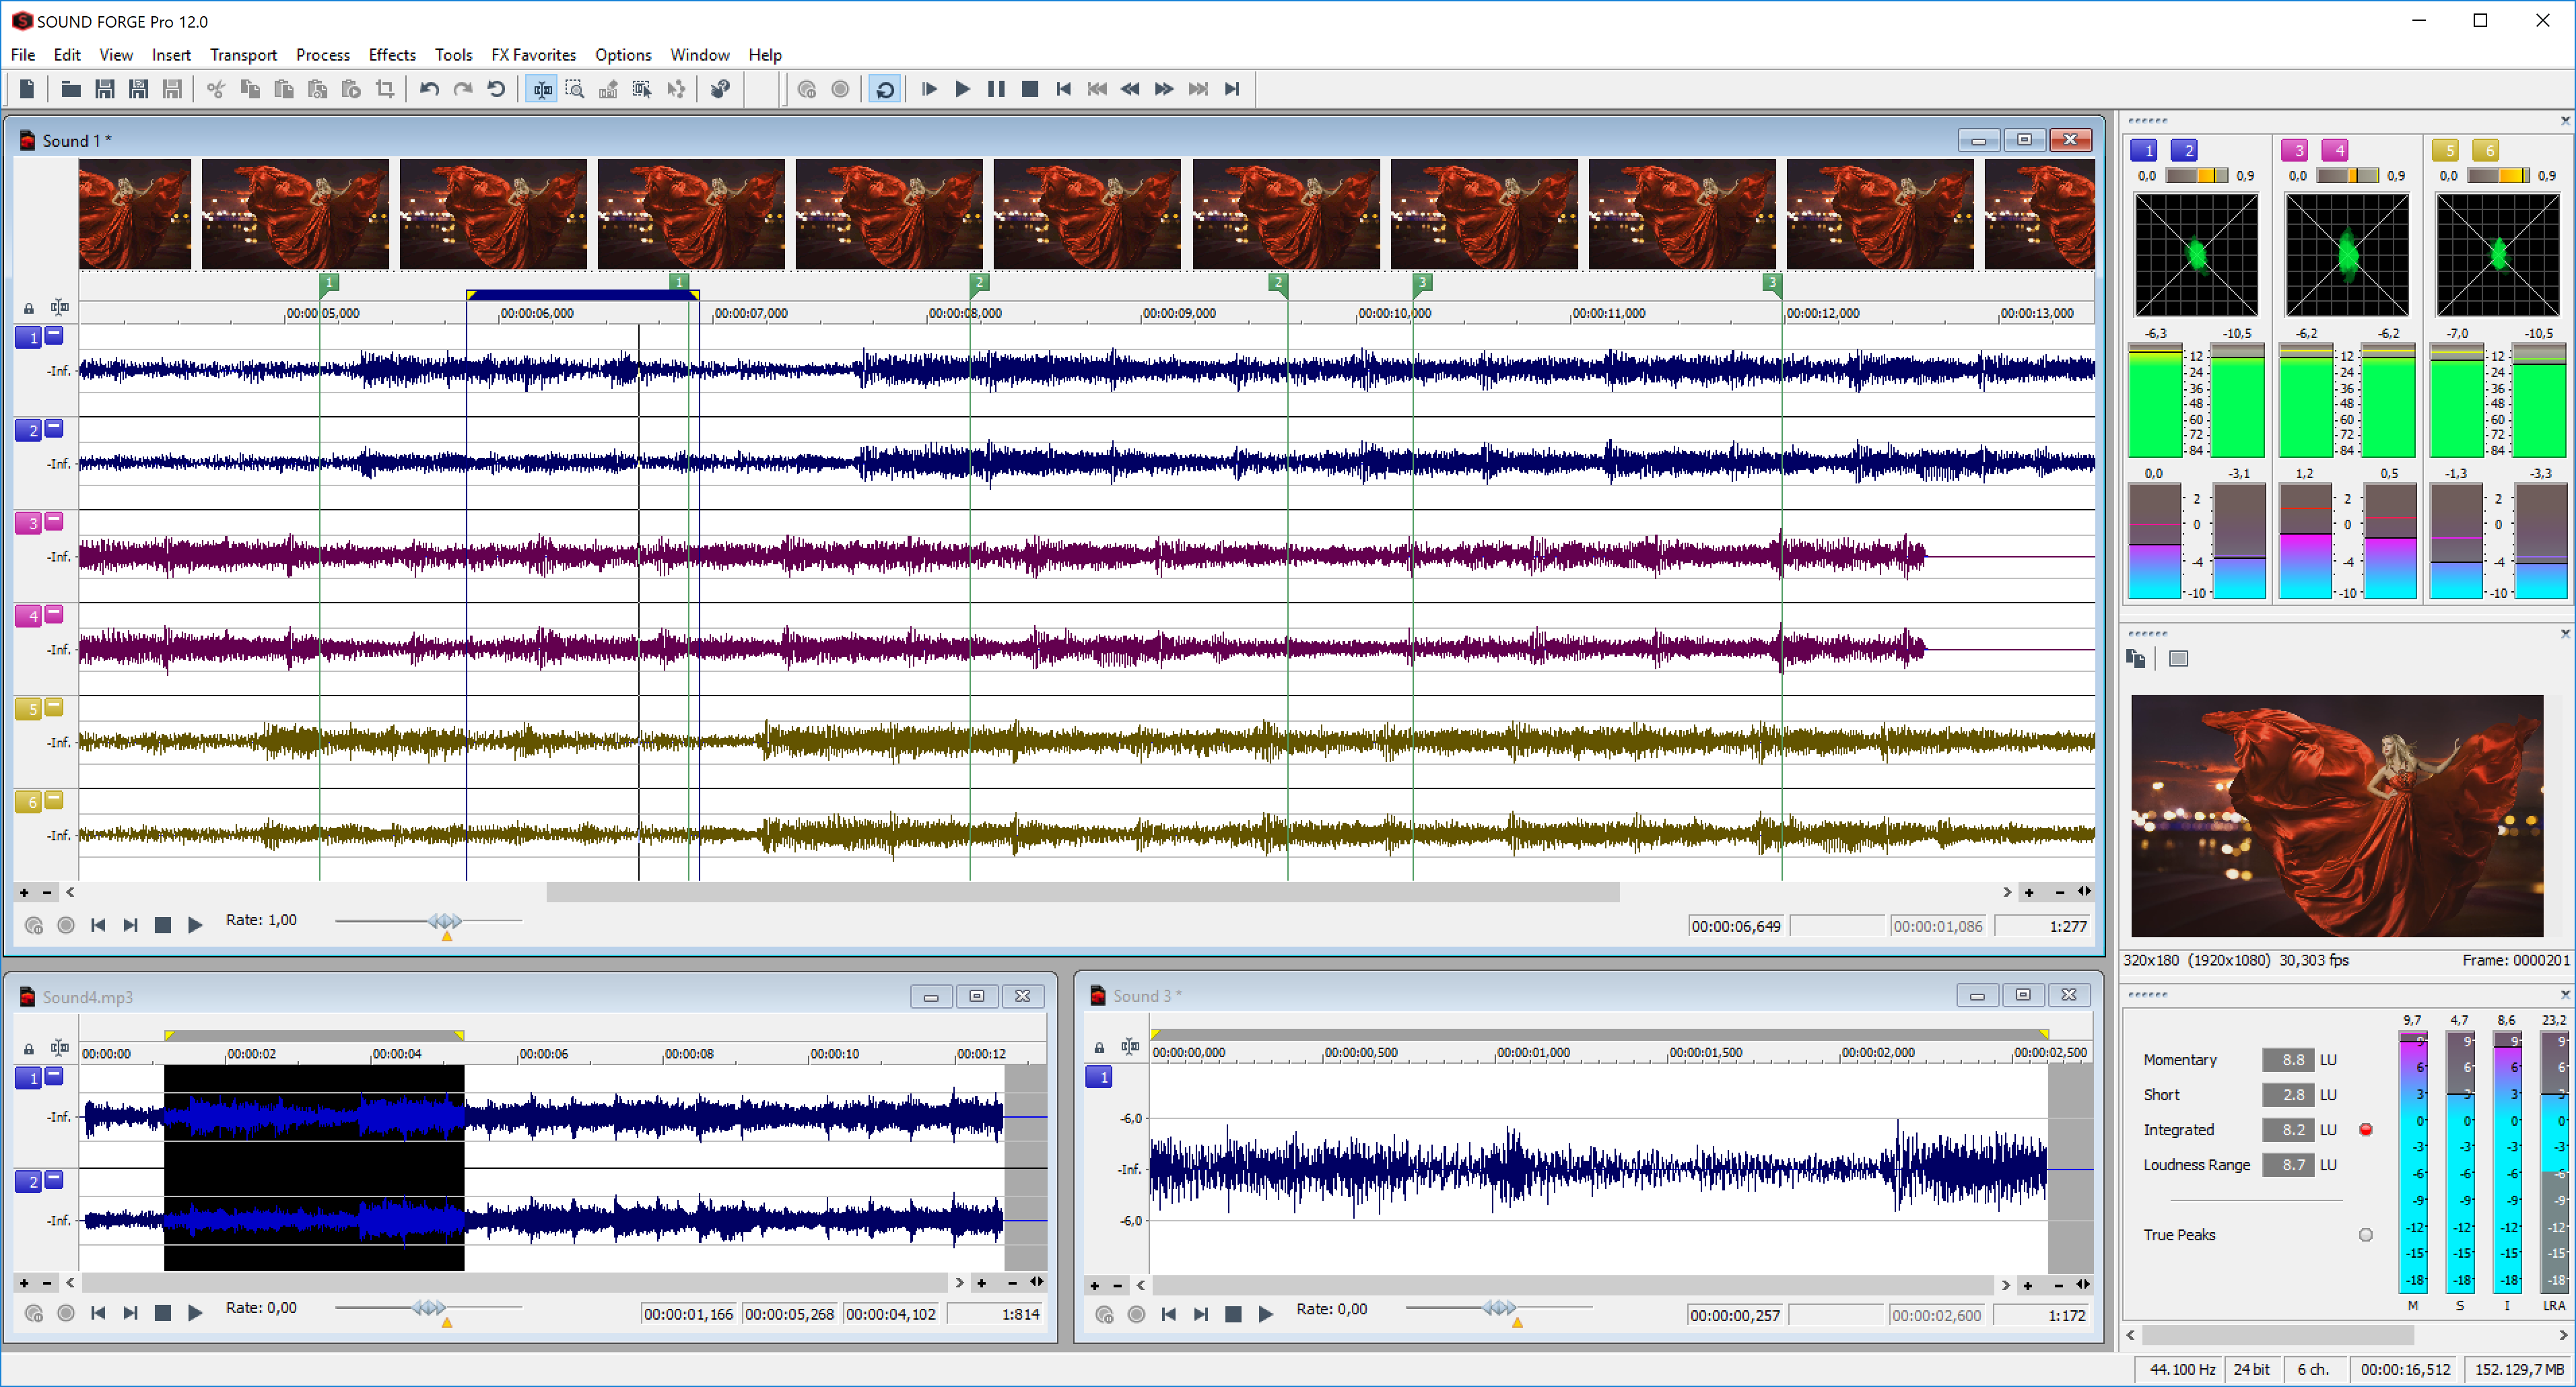2576x1387 pixels.
Task: Click the Record button in main toolbar
Action: (x=840, y=89)
